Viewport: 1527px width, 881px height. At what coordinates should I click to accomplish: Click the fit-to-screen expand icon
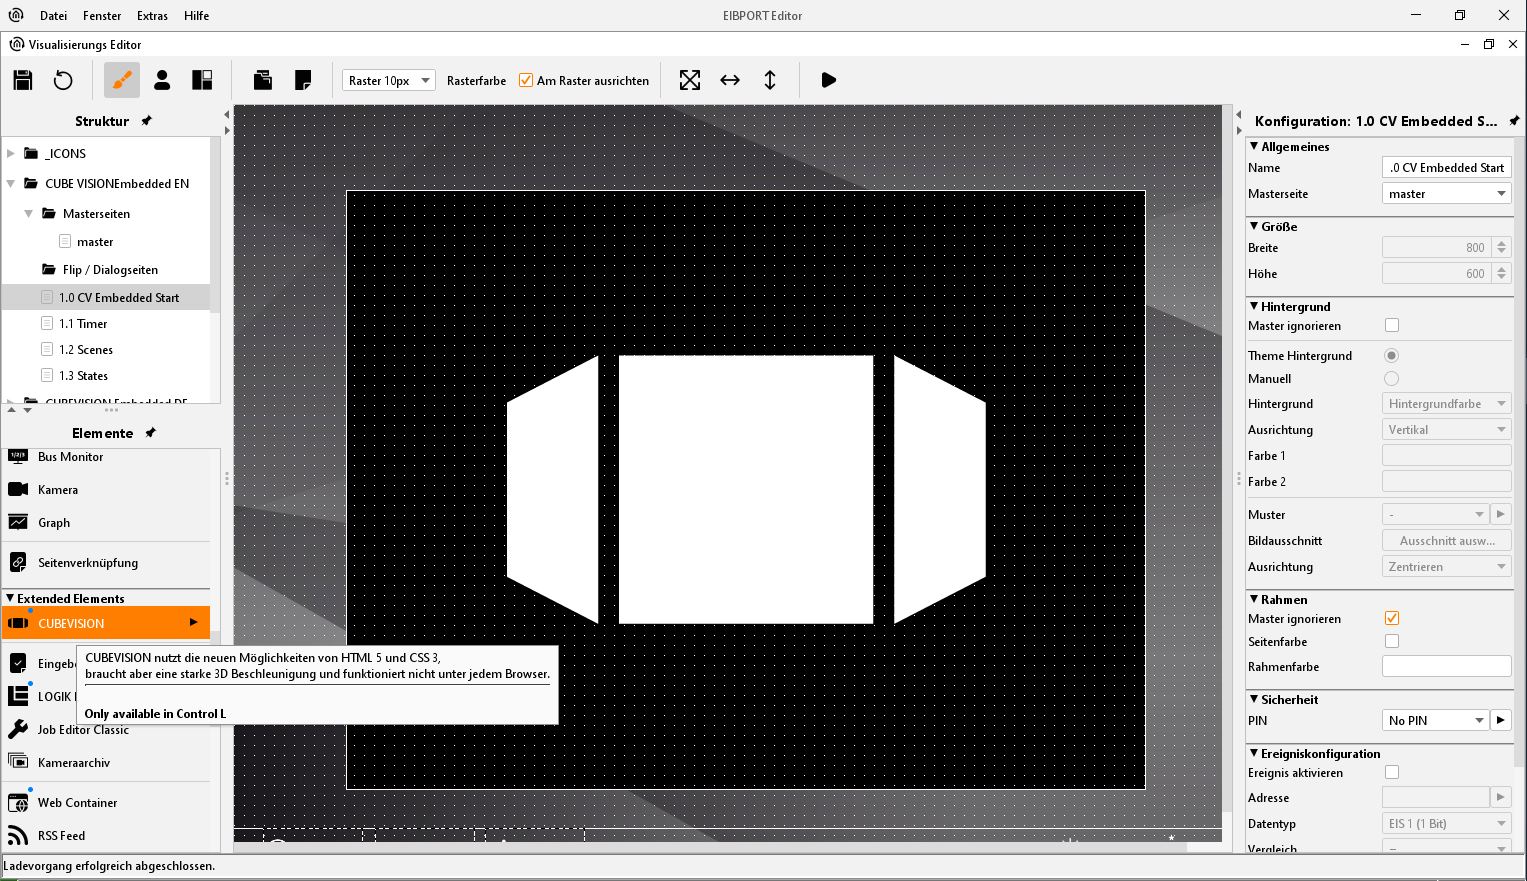[690, 80]
